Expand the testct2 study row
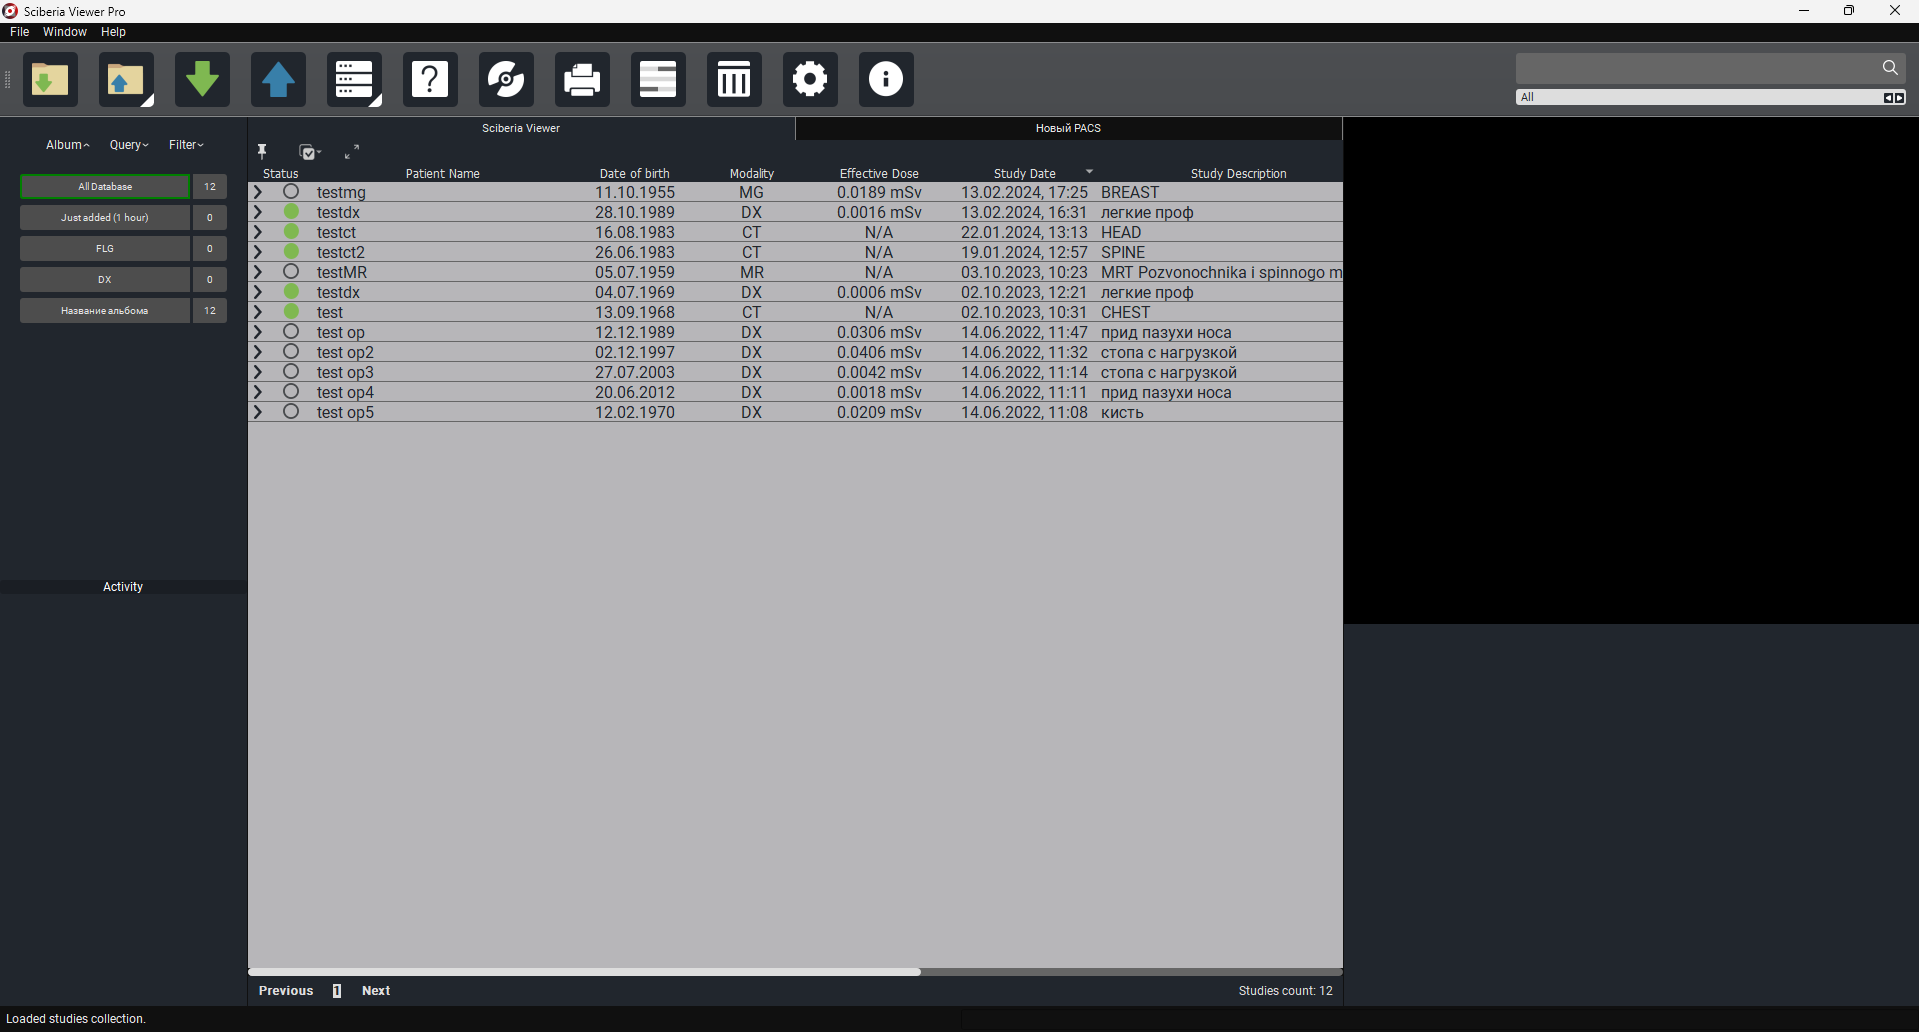This screenshot has height=1032, width=1919. [x=258, y=252]
